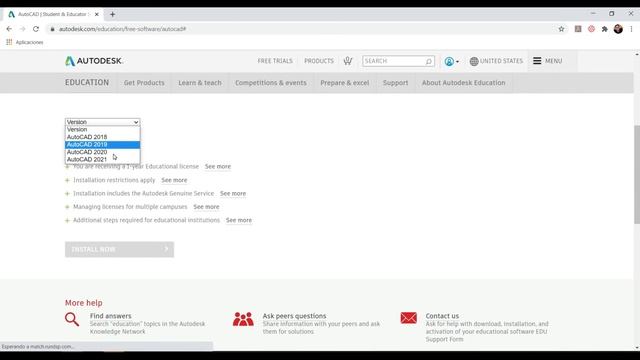Open About Autodesk Education menu
Viewport: 640px width, 360px height.
pyautogui.click(x=464, y=83)
